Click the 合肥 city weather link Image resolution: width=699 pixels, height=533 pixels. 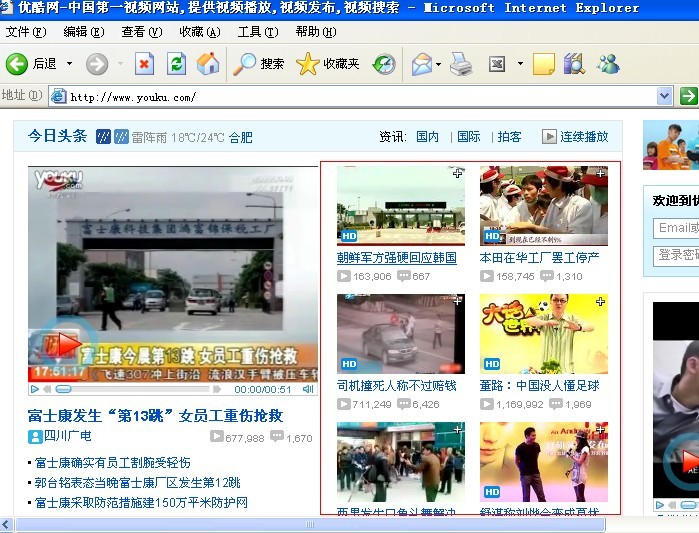pyautogui.click(x=241, y=137)
